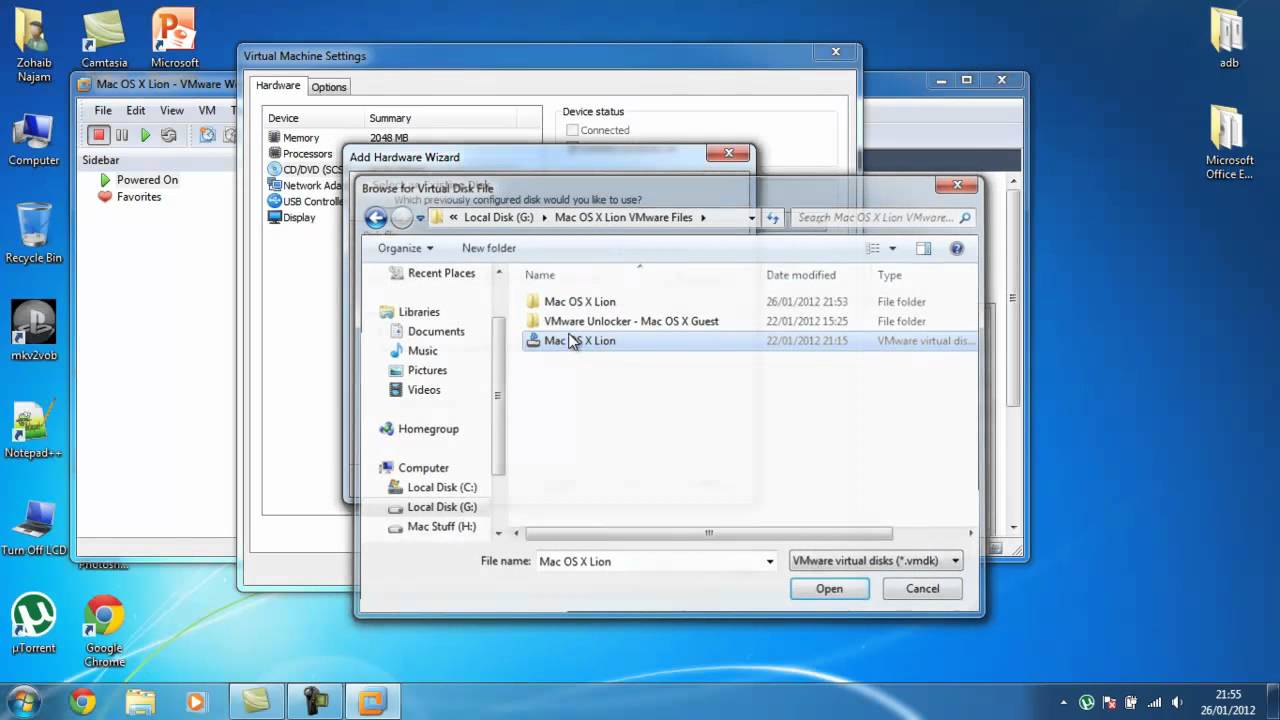Click the Cancel button in the browse dialog
Viewport: 1280px width, 720px height.
[x=922, y=589]
